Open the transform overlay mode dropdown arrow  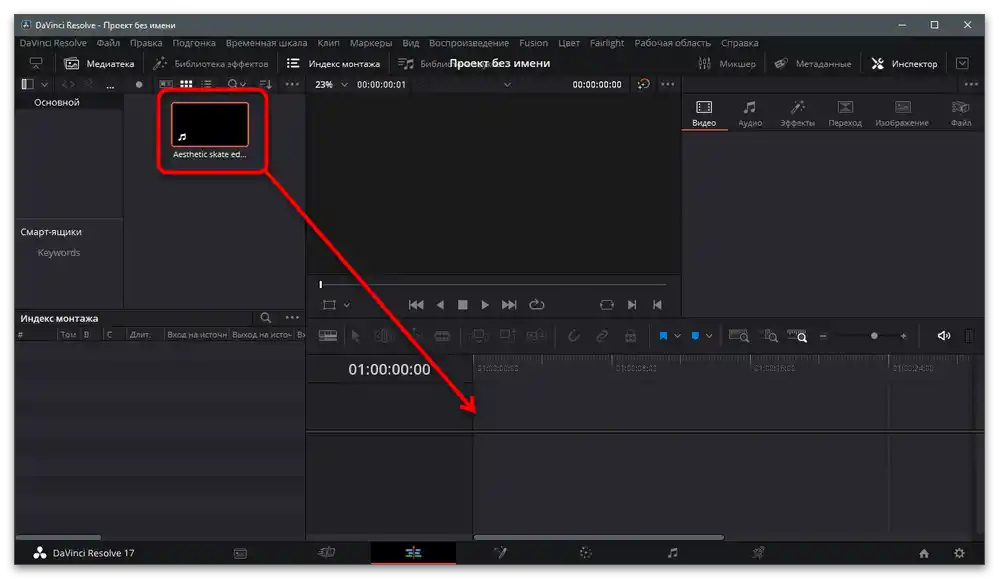pyautogui.click(x=347, y=305)
